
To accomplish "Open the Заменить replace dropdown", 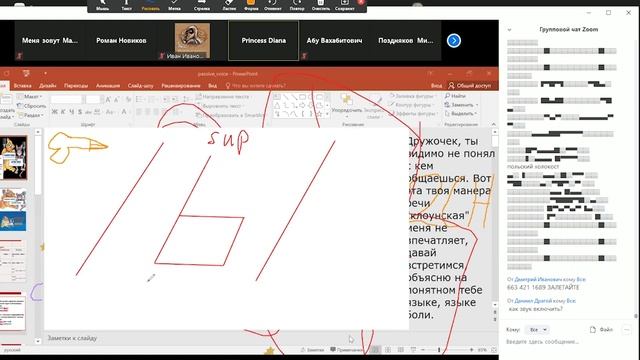I will pos(460,105).
